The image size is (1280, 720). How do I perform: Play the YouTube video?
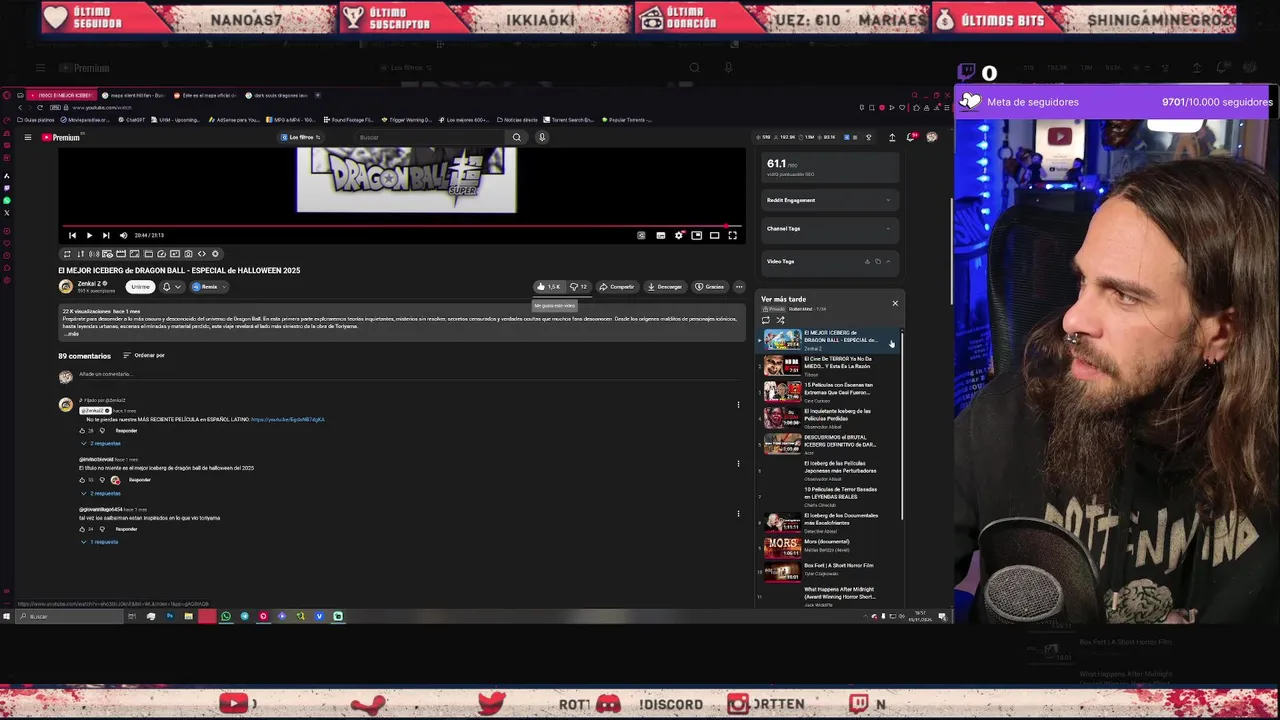(89, 235)
